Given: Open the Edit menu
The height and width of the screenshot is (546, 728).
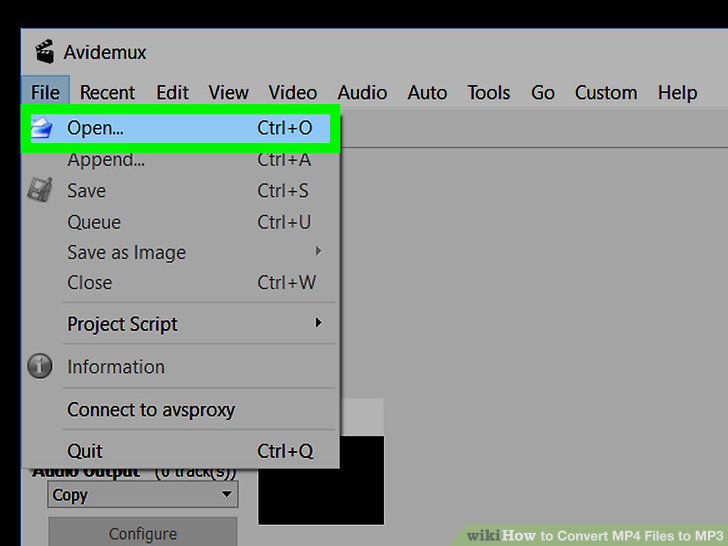Looking at the screenshot, I should [172, 93].
